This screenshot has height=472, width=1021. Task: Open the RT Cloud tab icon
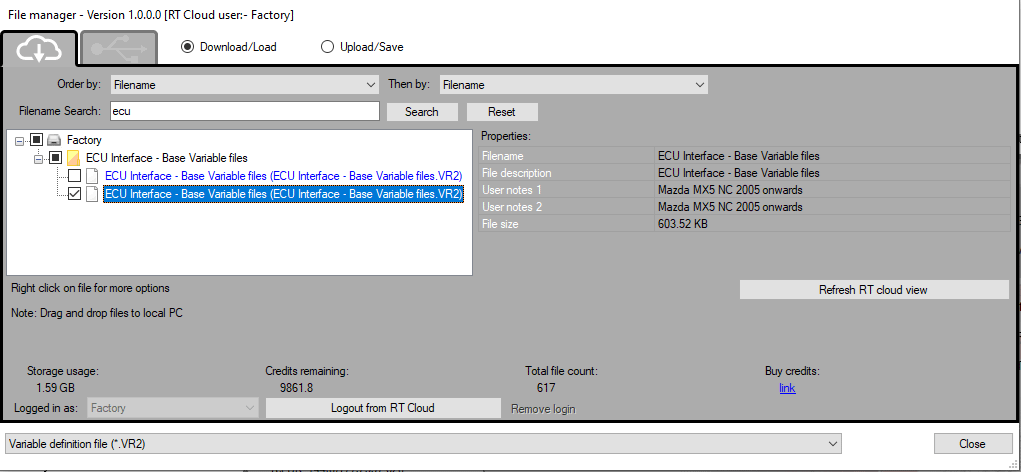(40, 47)
